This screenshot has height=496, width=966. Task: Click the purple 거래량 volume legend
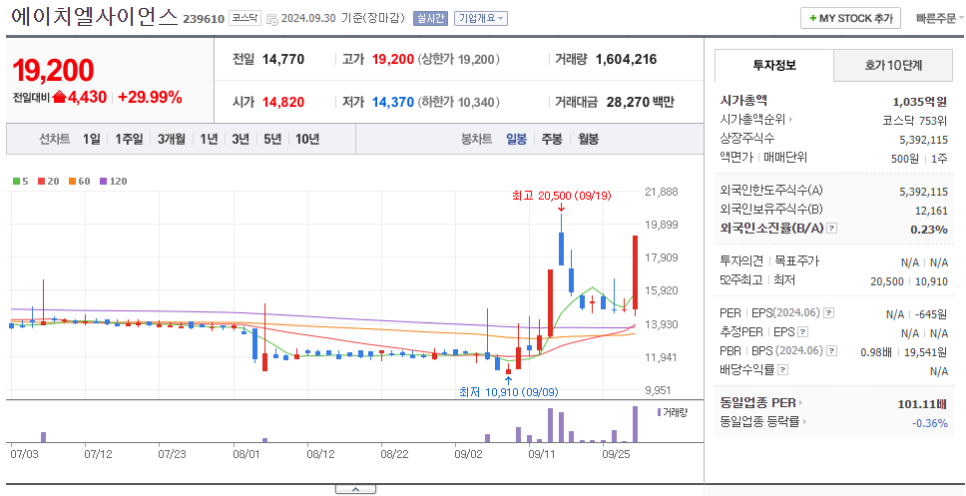click(672, 412)
